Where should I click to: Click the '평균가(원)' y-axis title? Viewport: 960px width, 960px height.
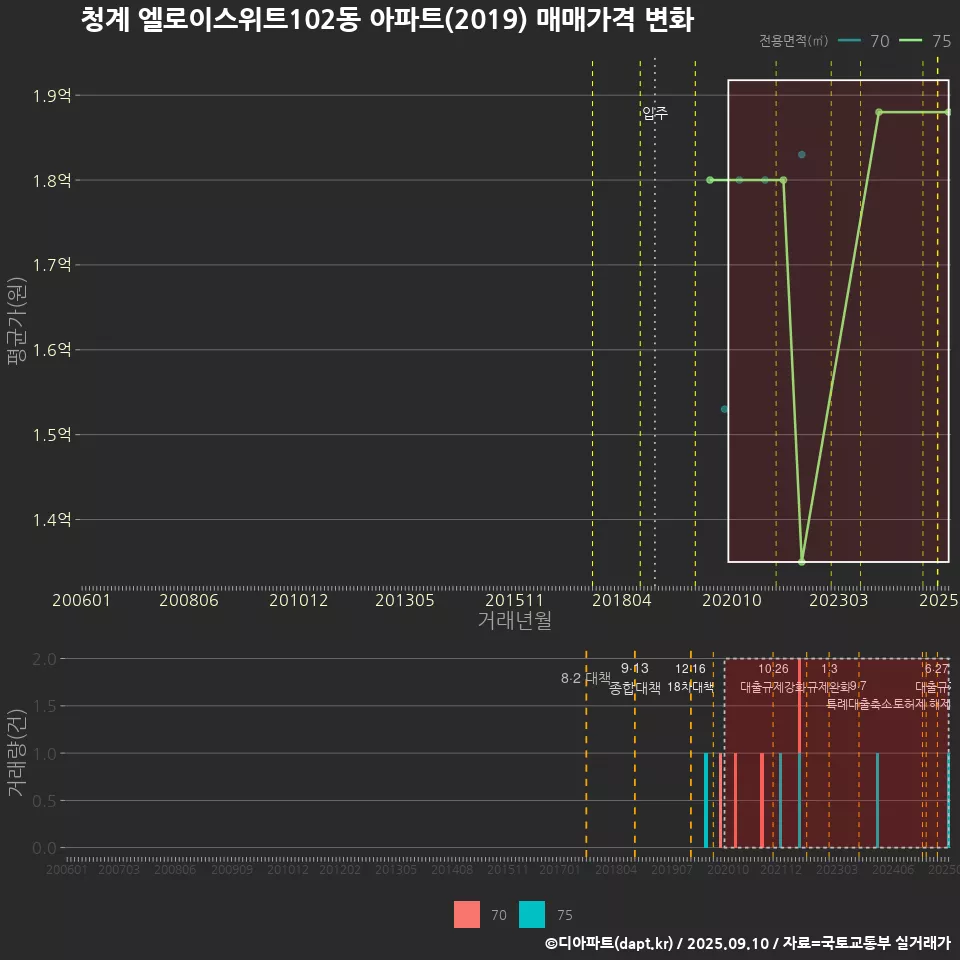click(17, 321)
